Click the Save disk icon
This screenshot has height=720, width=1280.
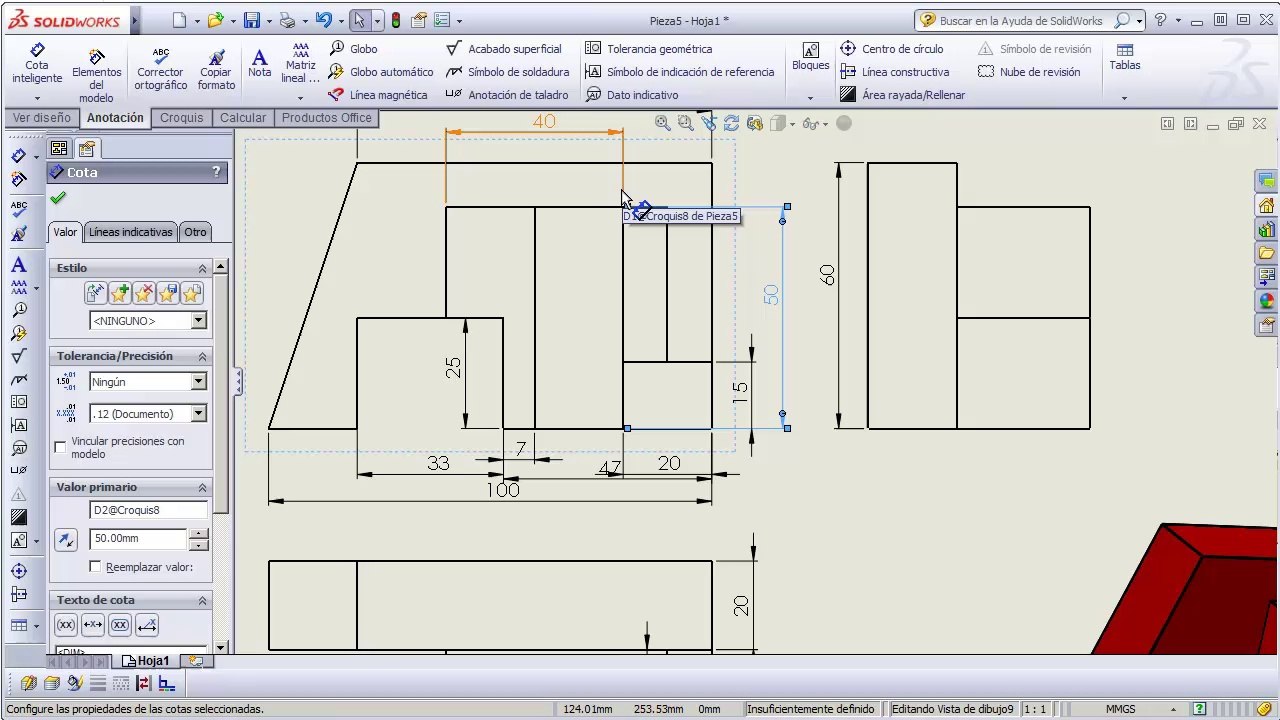(x=252, y=20)
